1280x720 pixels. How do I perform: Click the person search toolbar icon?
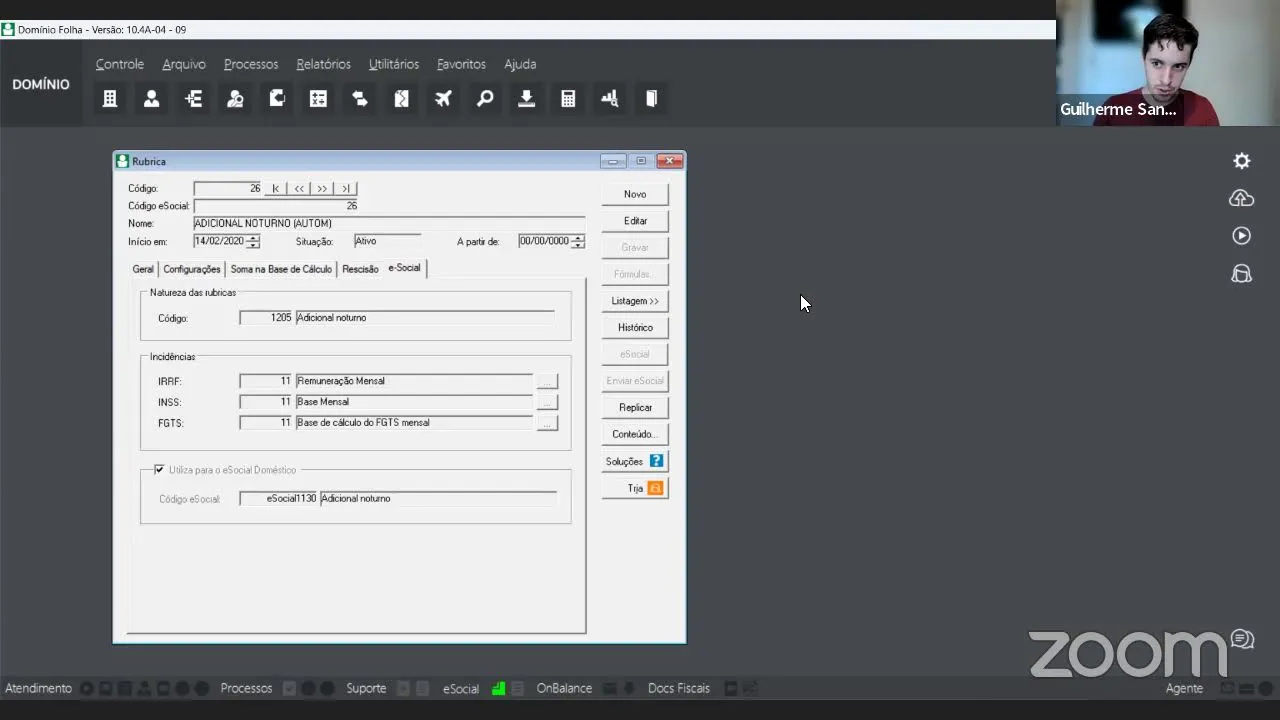pos(235,99)
